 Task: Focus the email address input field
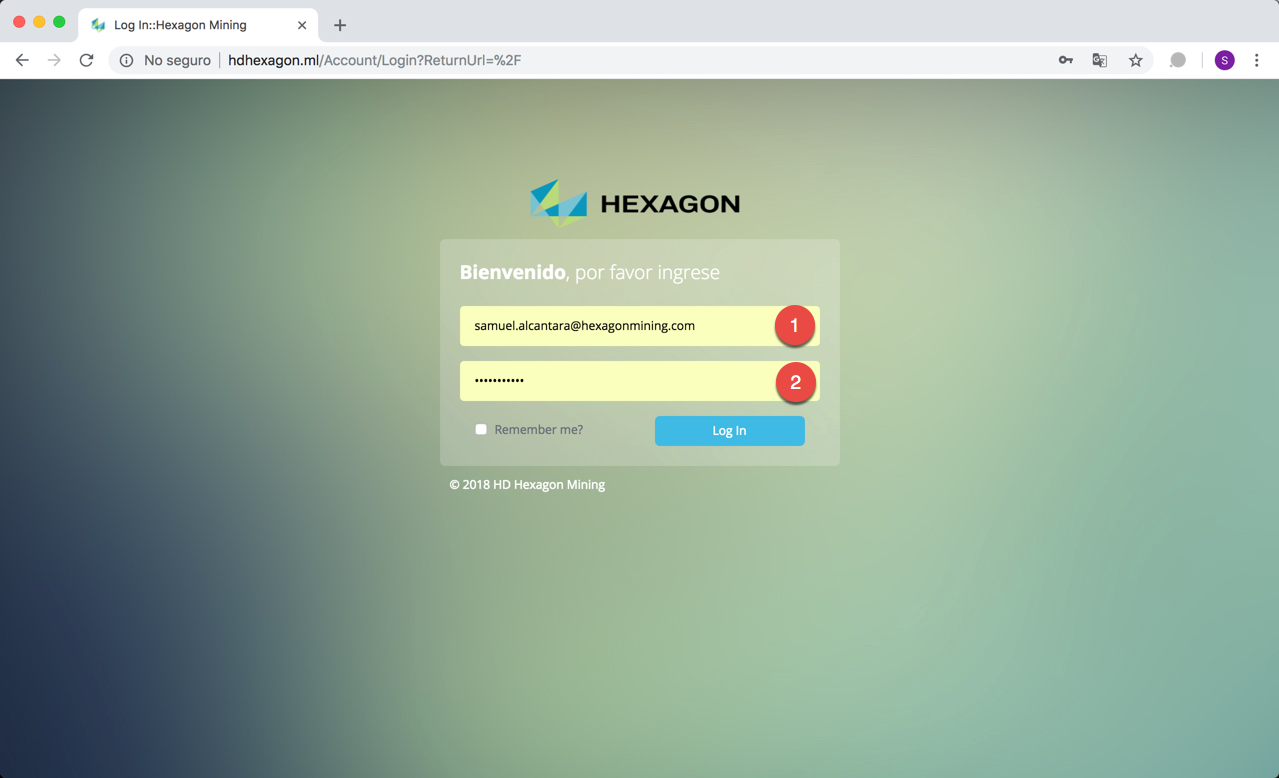(640, 326)
